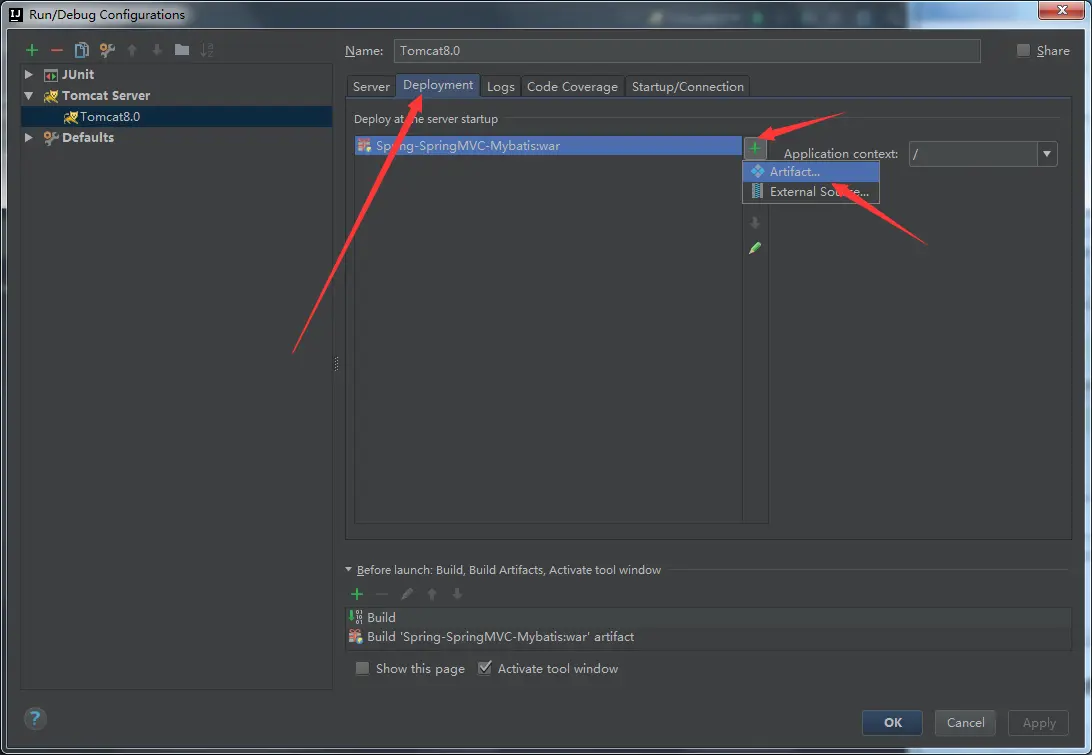Collapse the Tomcat Server node
Viewport: 1092px width, 755px height.
tap(29, 95)
